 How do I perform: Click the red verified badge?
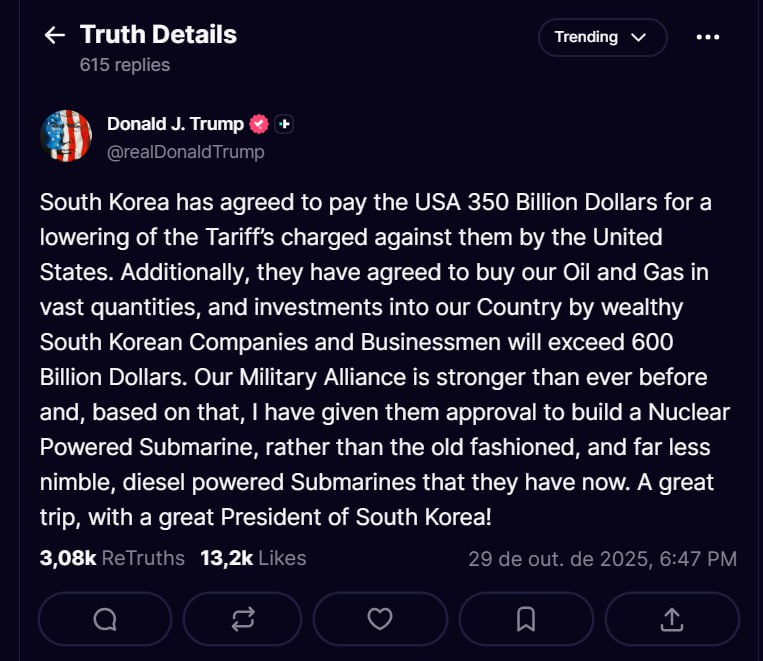point(259,124)
